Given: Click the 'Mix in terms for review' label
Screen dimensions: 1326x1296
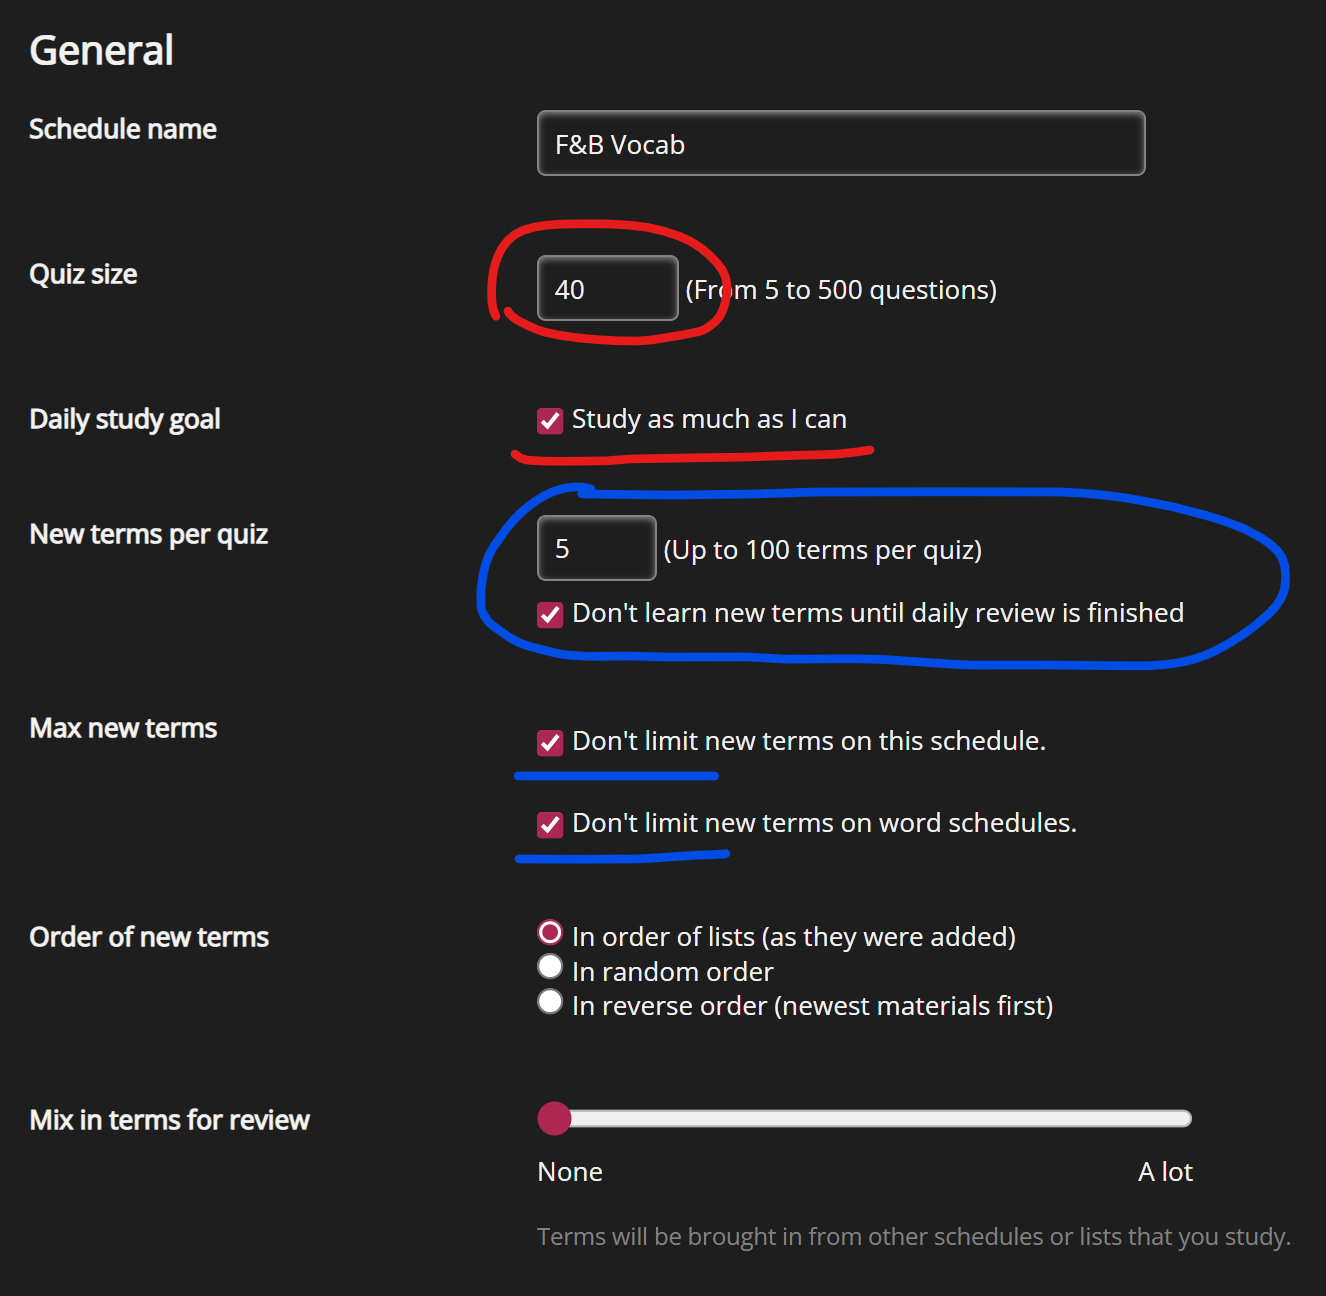Looking at the screenshot, I should [x=170, y=1119].
